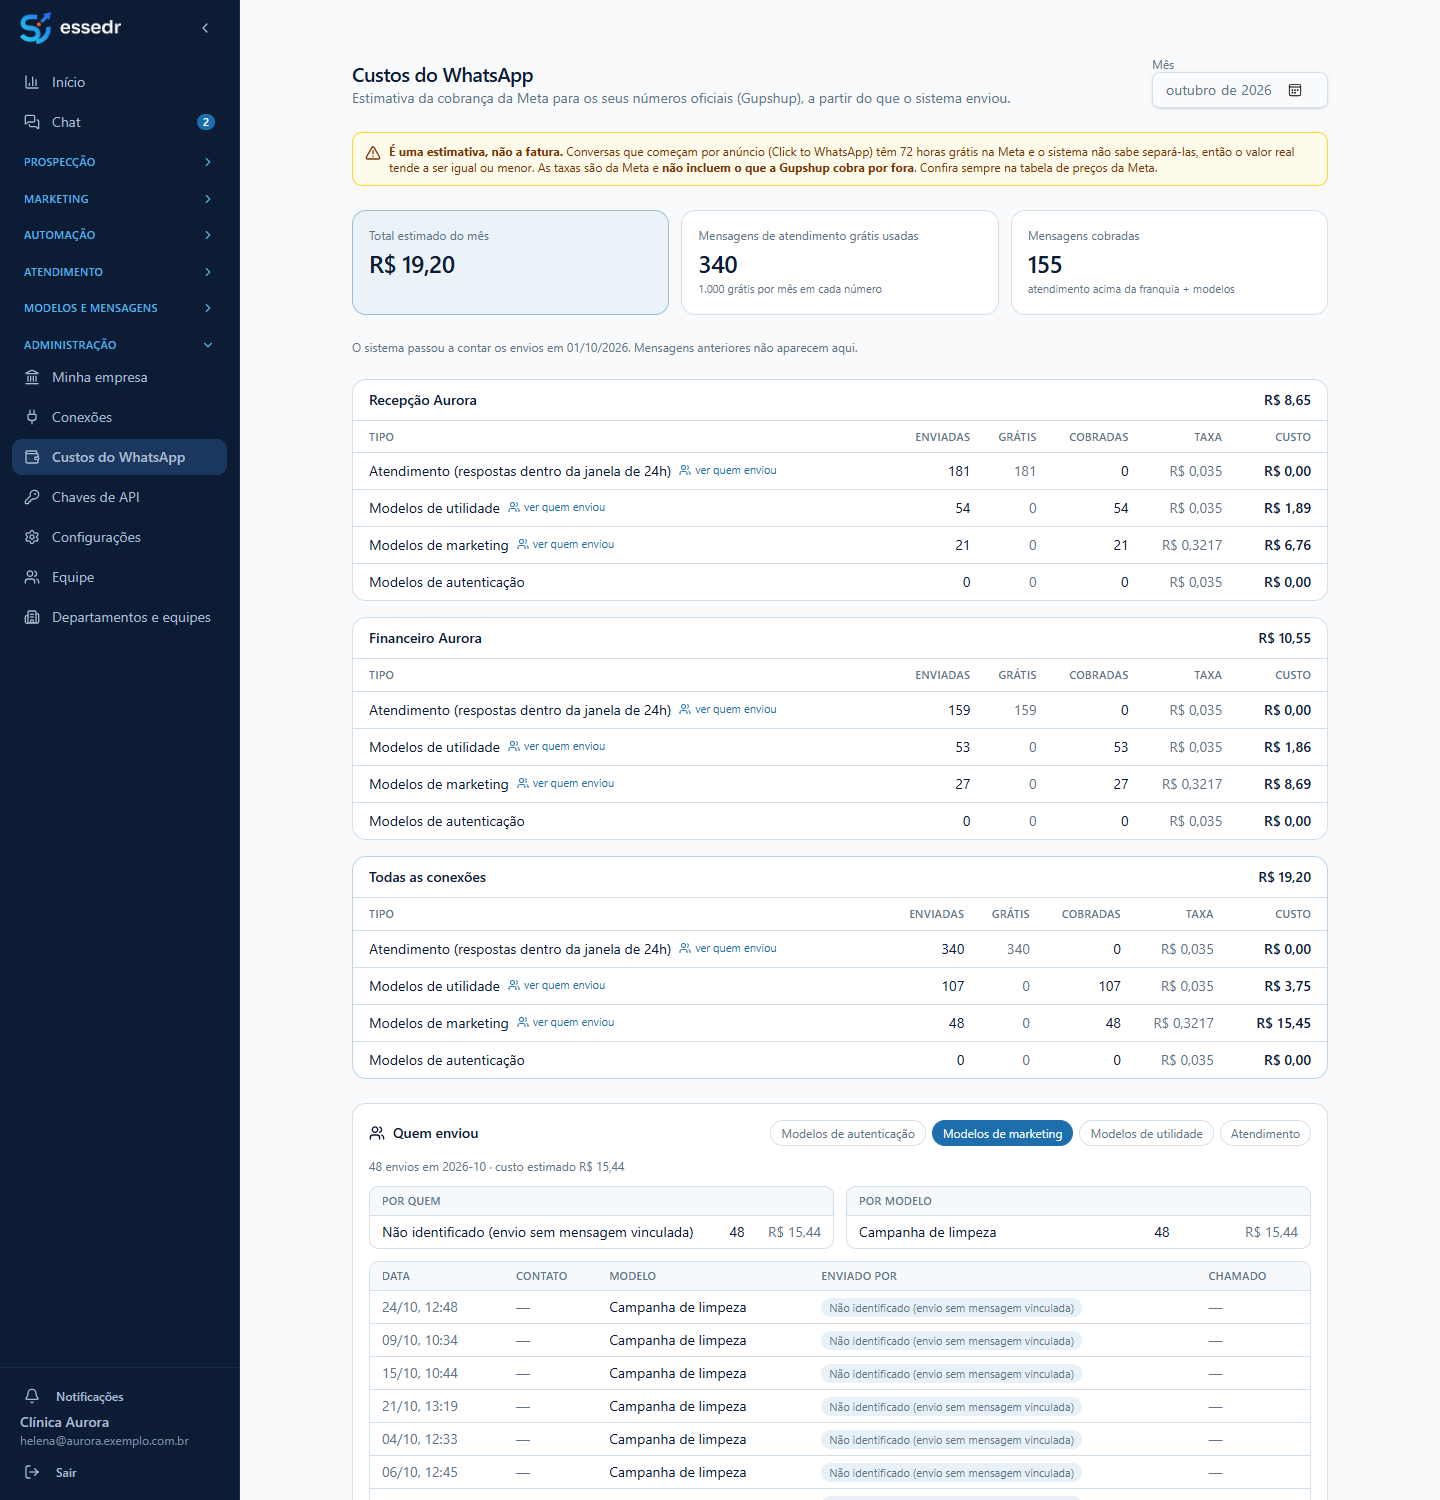Screen dimensions: 1440x1500
Task: Open Minha empresa page
Action: pyautogui.click(x=119, y=377)
